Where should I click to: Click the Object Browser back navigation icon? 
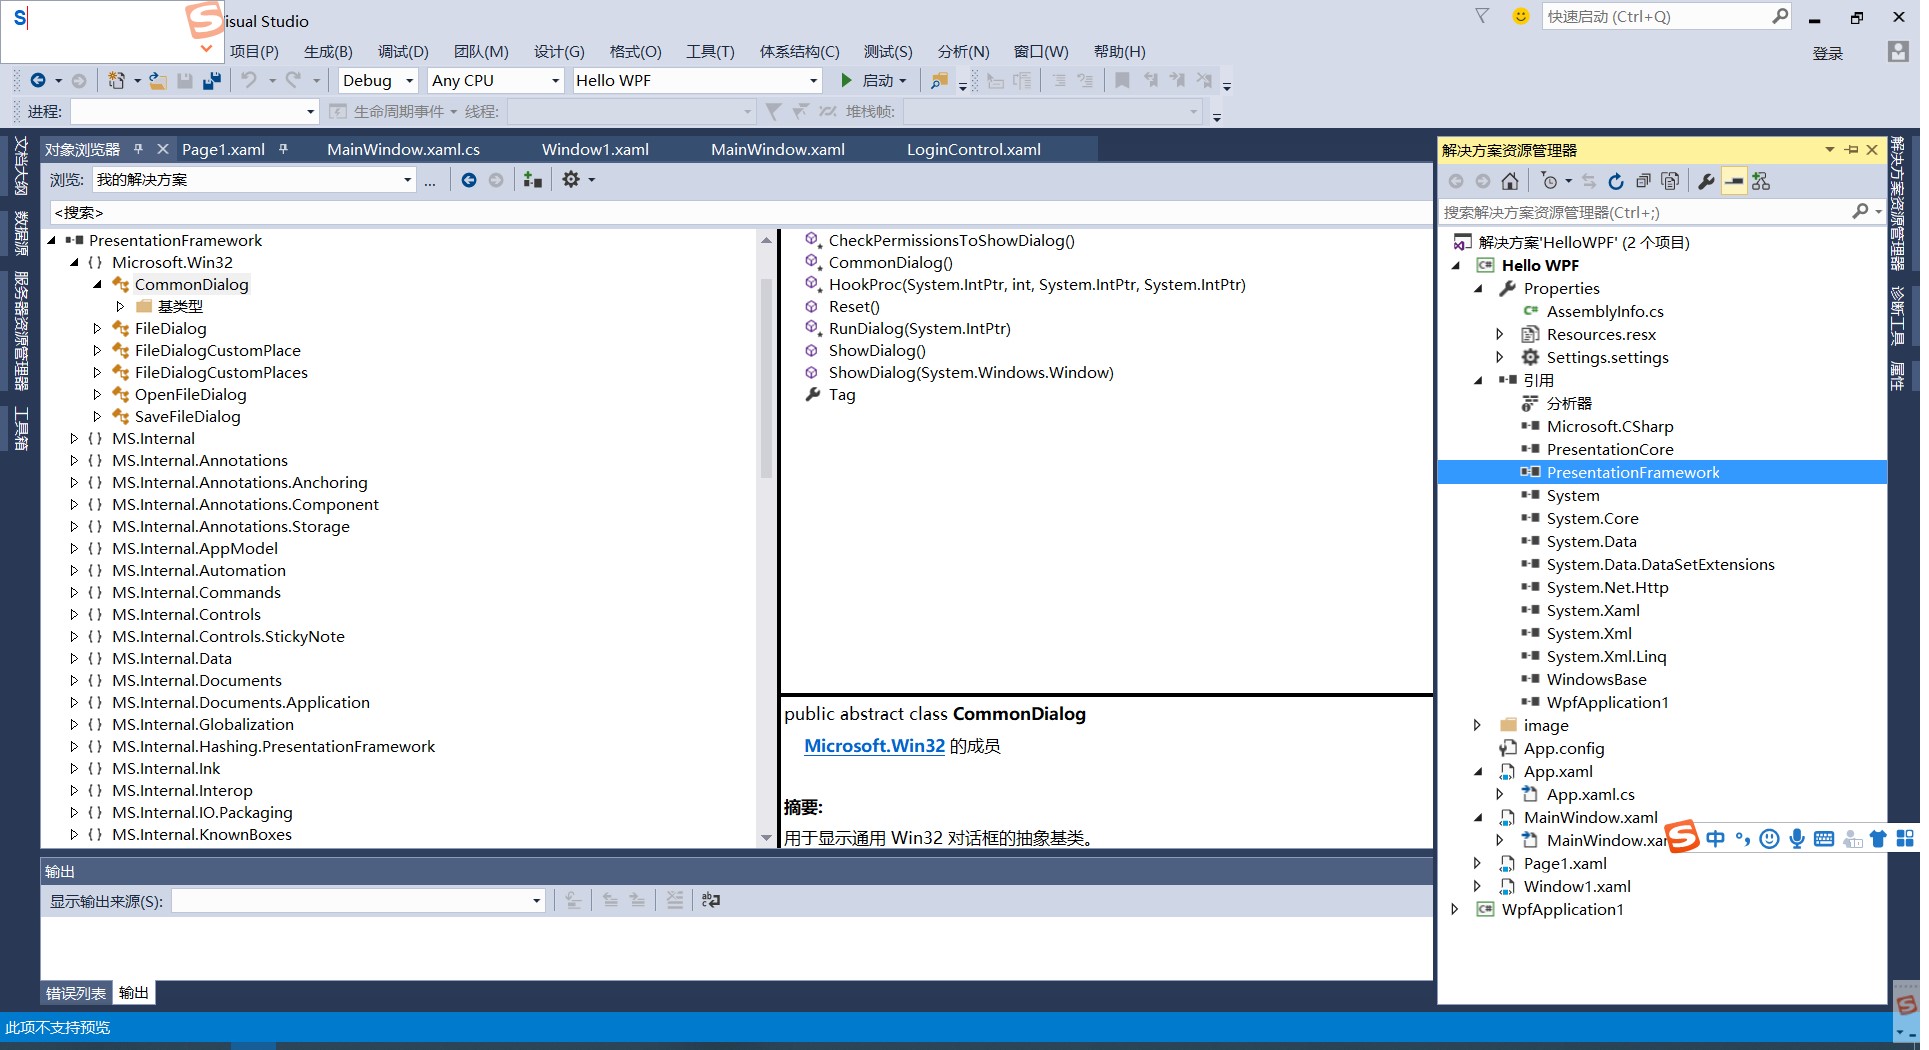tap(469, 180)
